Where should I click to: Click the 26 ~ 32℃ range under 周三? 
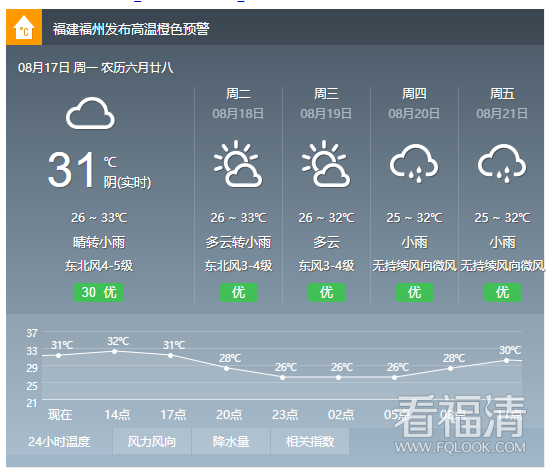pyautogui.click(x=327, y=218)
